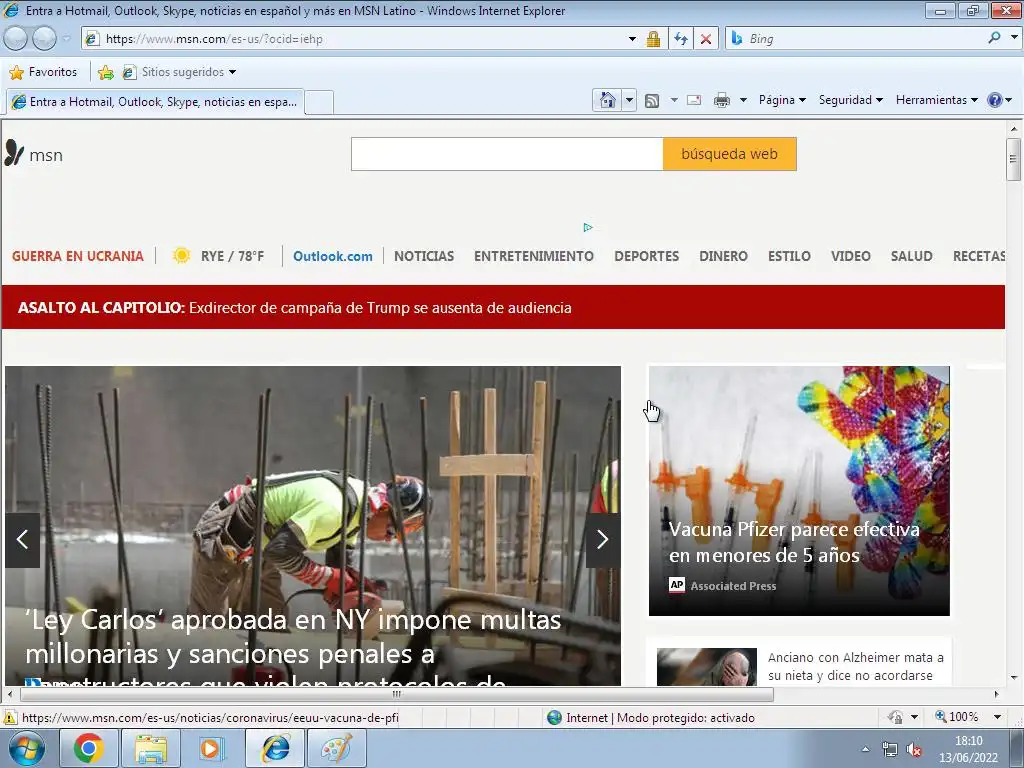The width and height of the screenshot is (1024, 768).
Task: Expand the Print dropdown arrow
Action: (743, 100)
